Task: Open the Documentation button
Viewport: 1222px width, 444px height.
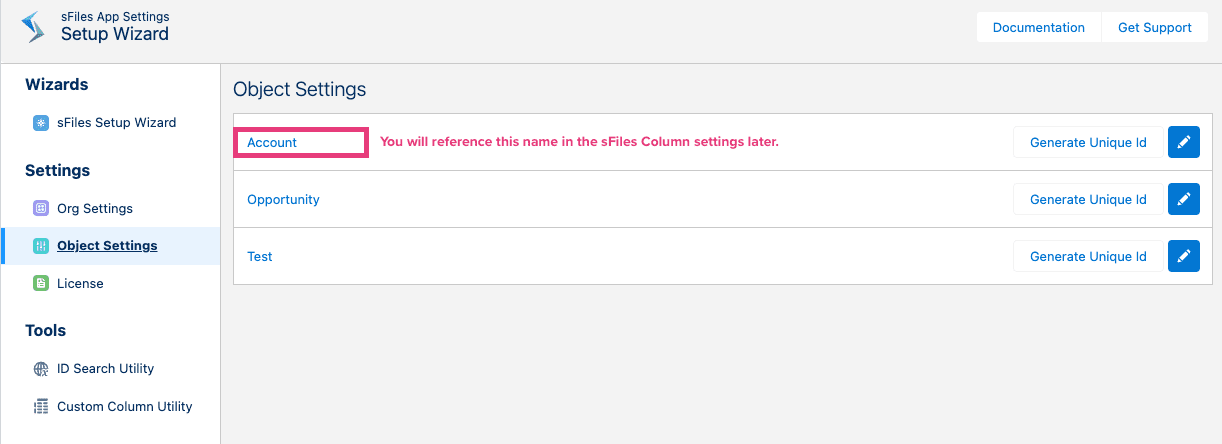Action: 1038,27
